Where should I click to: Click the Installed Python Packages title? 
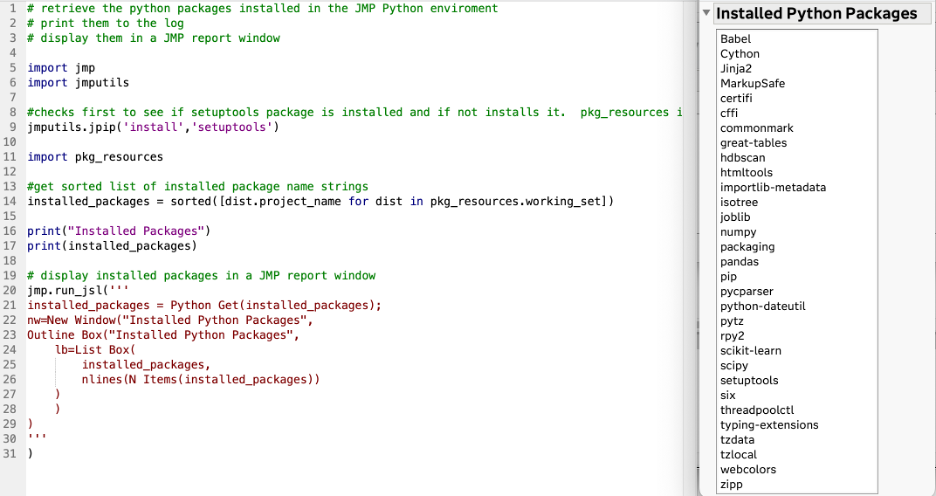point(816,14)
